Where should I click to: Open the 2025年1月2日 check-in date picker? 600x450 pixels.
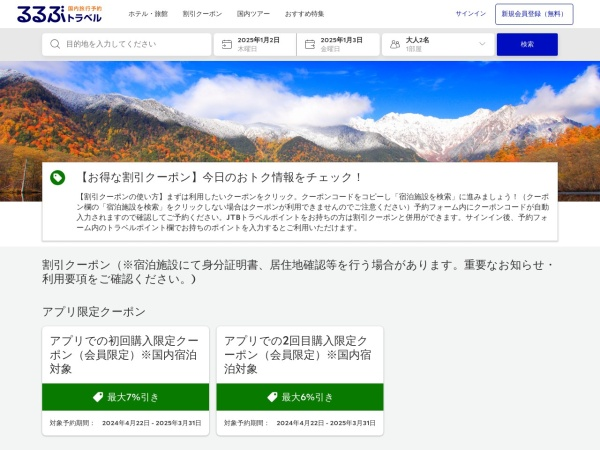[x=255, y=44]
